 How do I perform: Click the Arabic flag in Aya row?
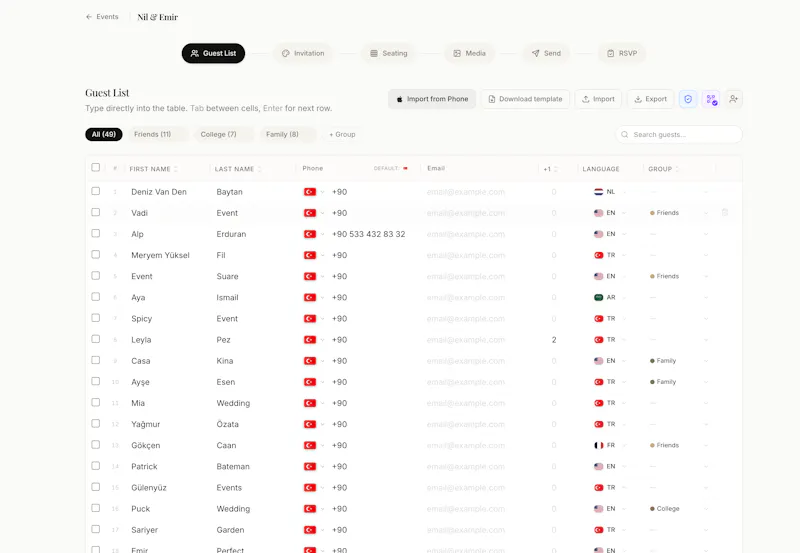pyautogui.click(x=598, y=297)
